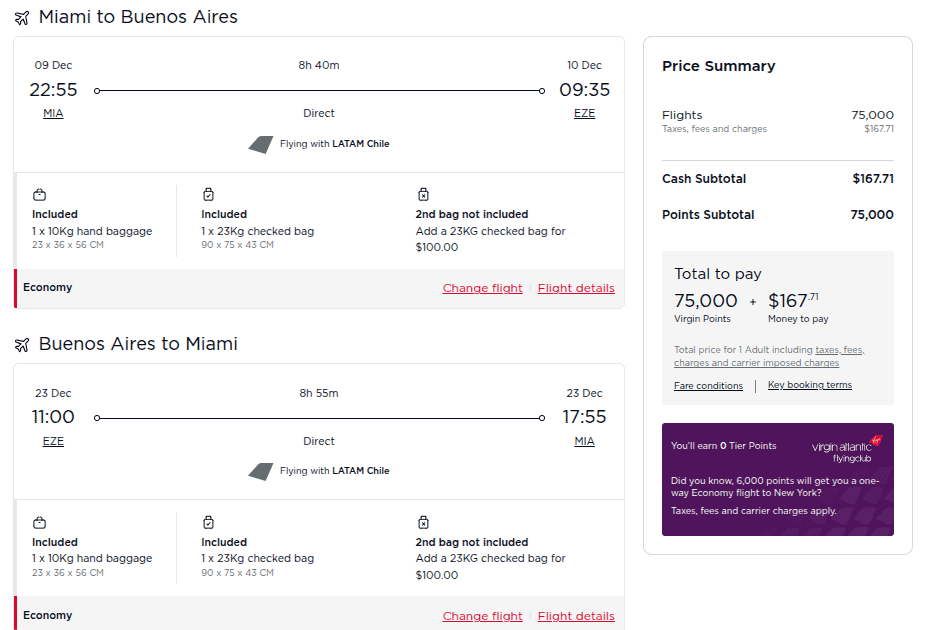Click the 2nd bag icon on the return flight card
Screen dimensions: 929x630
click(423, 522)
